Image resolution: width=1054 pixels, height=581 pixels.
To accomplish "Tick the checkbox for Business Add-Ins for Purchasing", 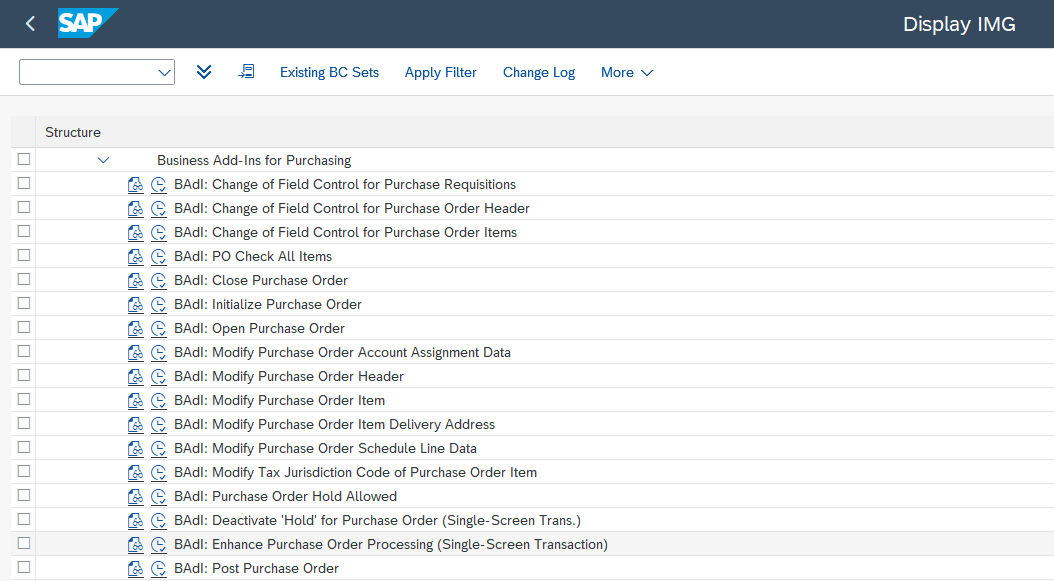I will coord(24,159).
